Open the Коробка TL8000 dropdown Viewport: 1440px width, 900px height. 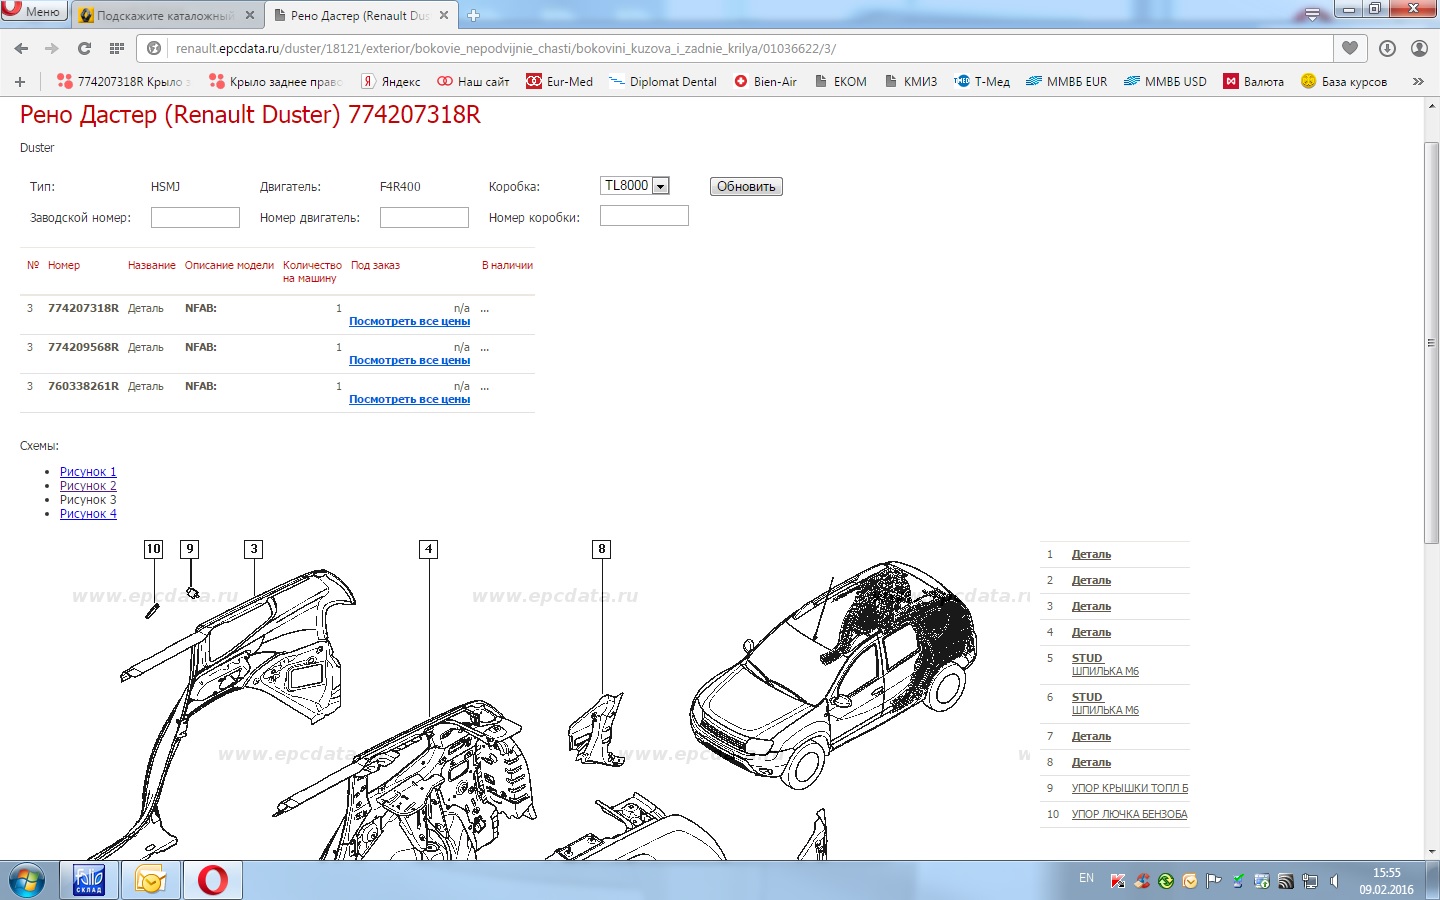coord(635,186)
